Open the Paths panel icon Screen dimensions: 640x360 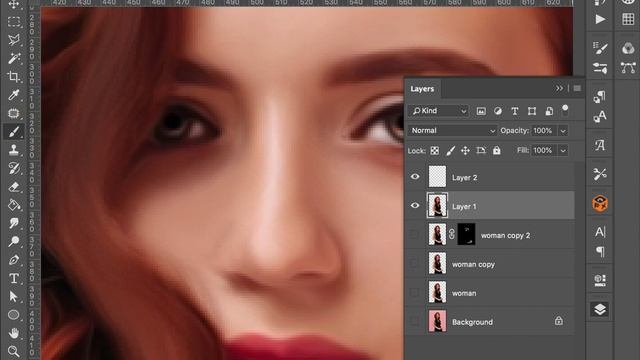click(x=628, y=67)
